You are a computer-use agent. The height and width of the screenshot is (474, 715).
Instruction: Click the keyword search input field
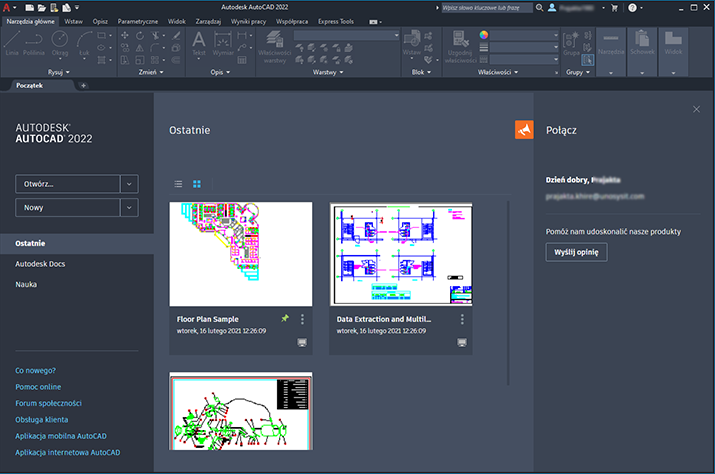(x=487, y=7)
